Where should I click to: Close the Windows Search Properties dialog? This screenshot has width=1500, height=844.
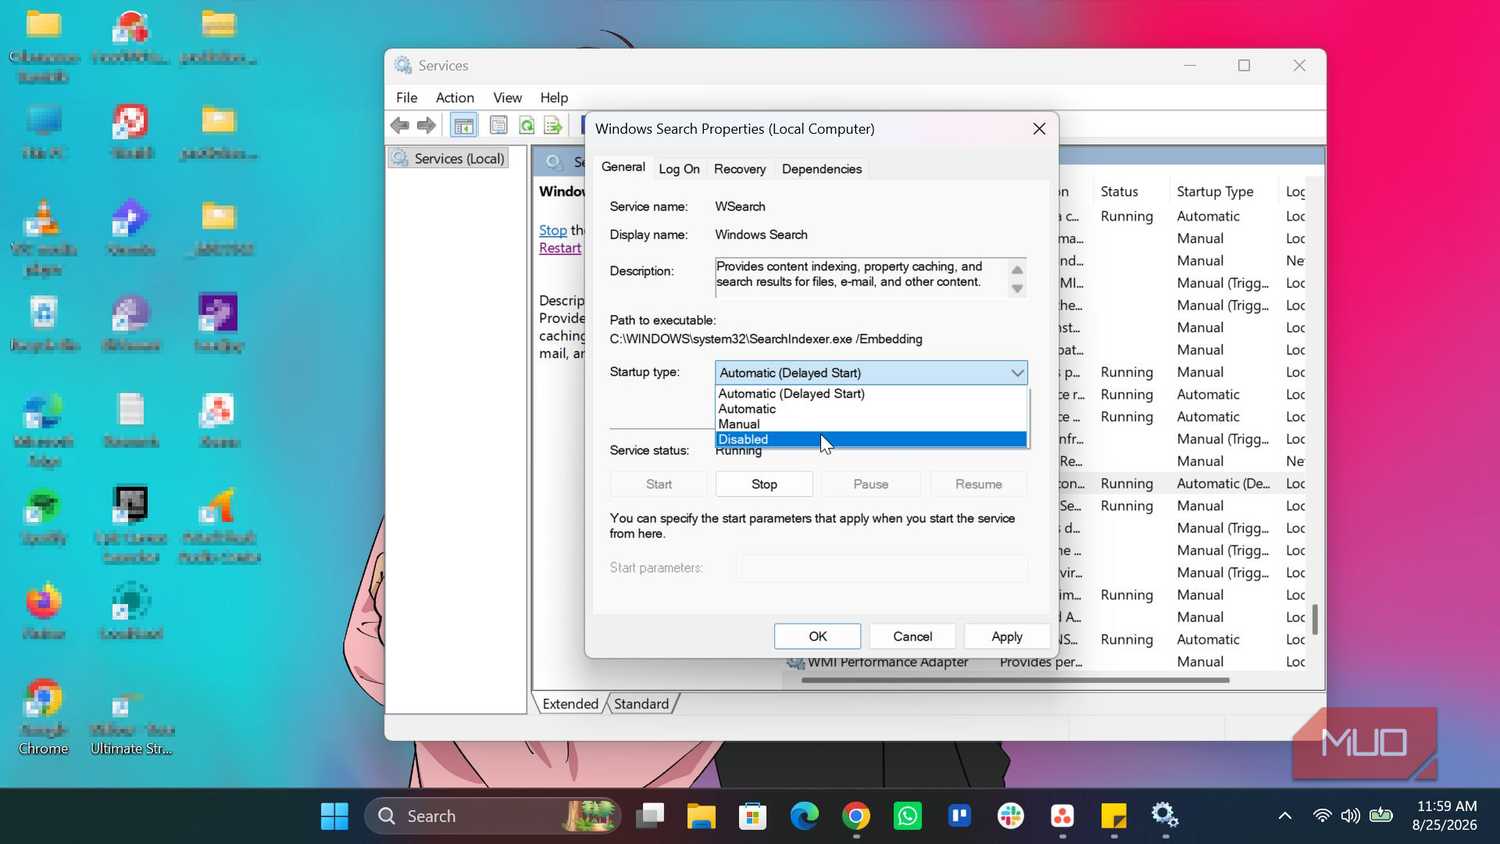click(1039, 129)
